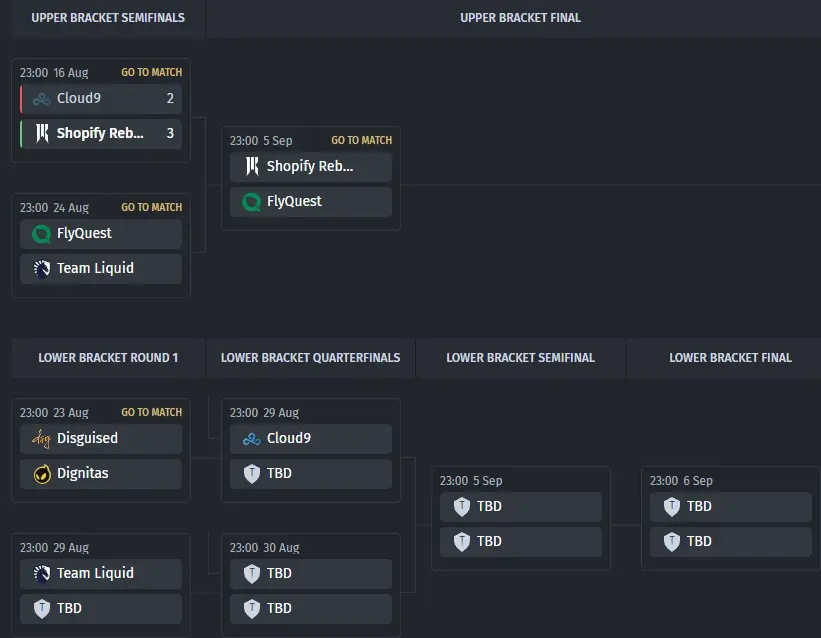Viewport: 821px width, 638px height.
Task: Click Cloud9 logo in 16 Aug semifinal
Action: click(x=42, y=98)
